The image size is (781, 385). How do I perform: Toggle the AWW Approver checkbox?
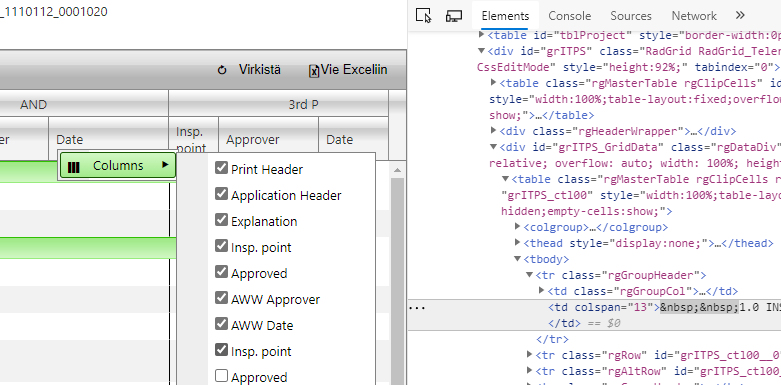221,298
